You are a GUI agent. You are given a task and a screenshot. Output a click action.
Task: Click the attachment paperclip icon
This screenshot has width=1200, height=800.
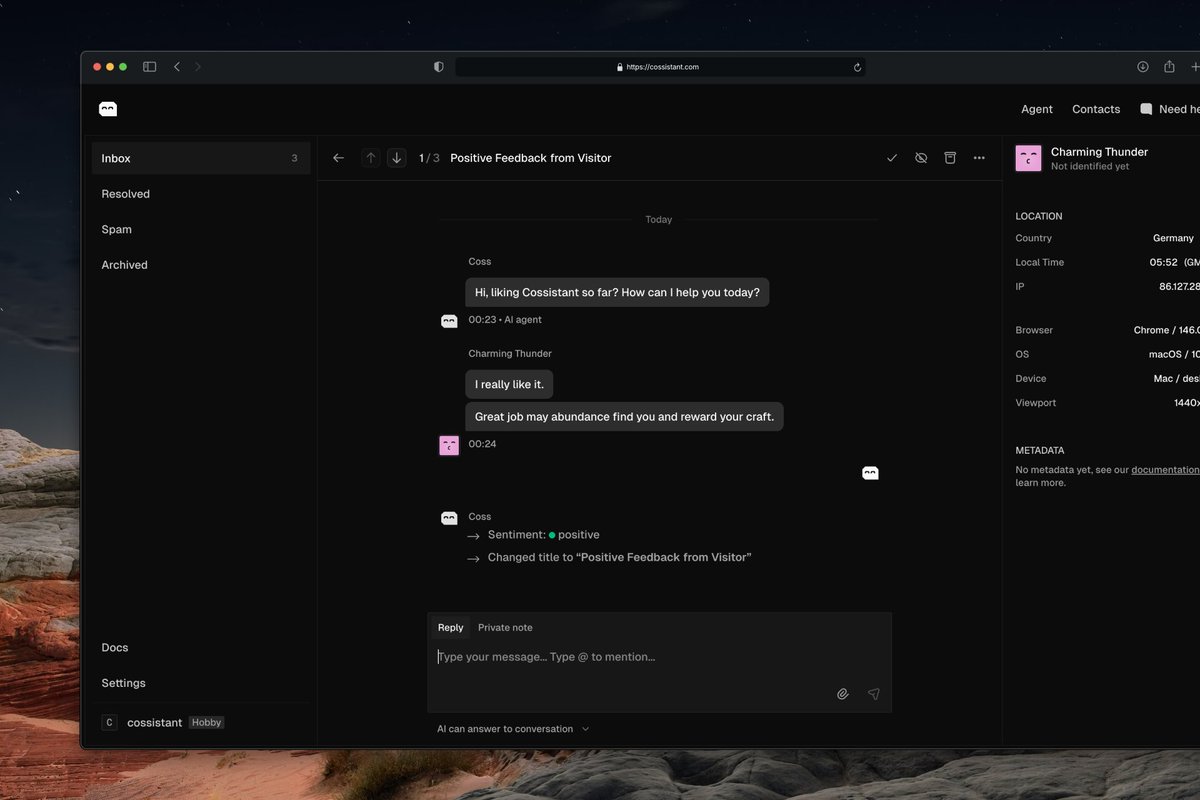[843, 694]
